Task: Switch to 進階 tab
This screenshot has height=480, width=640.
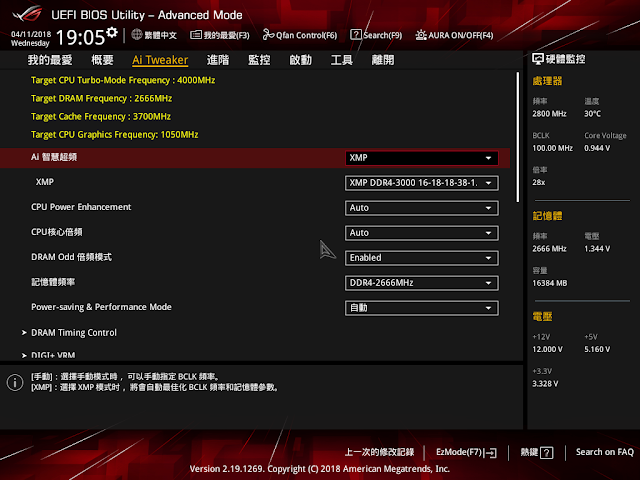Action: coord(218,60)
